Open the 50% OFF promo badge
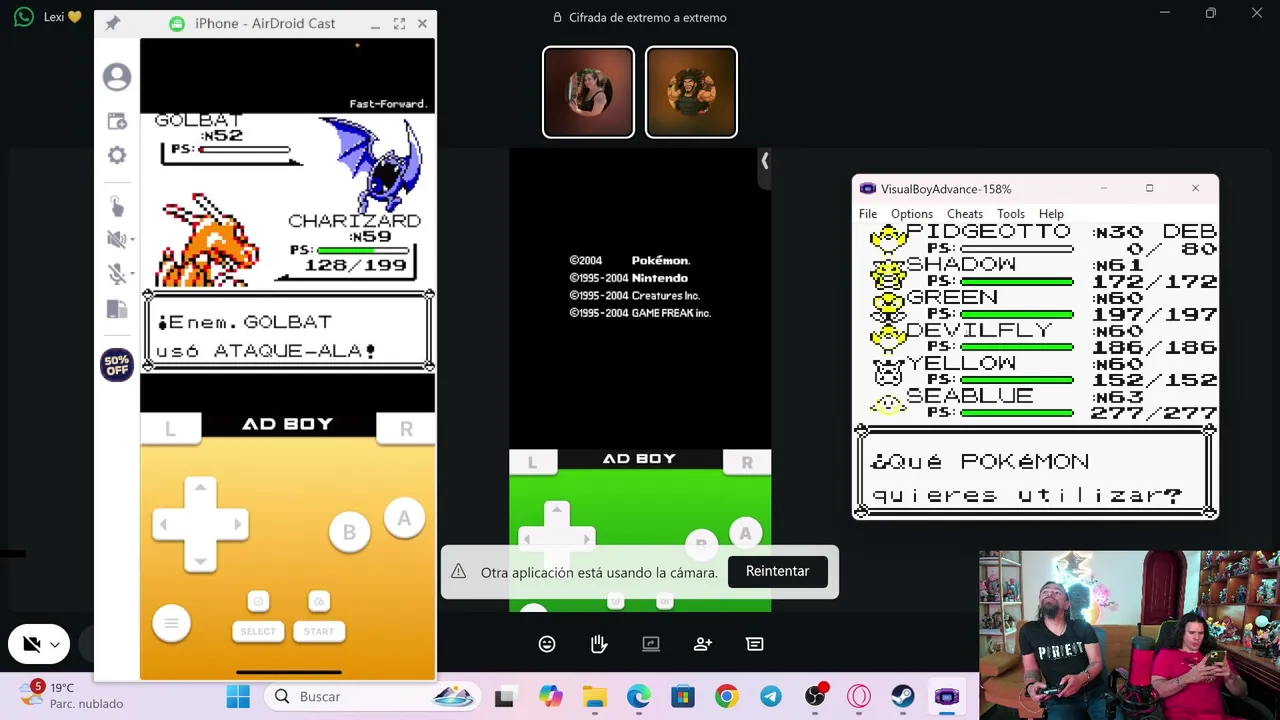1280x720 pixels. point(117,365)
